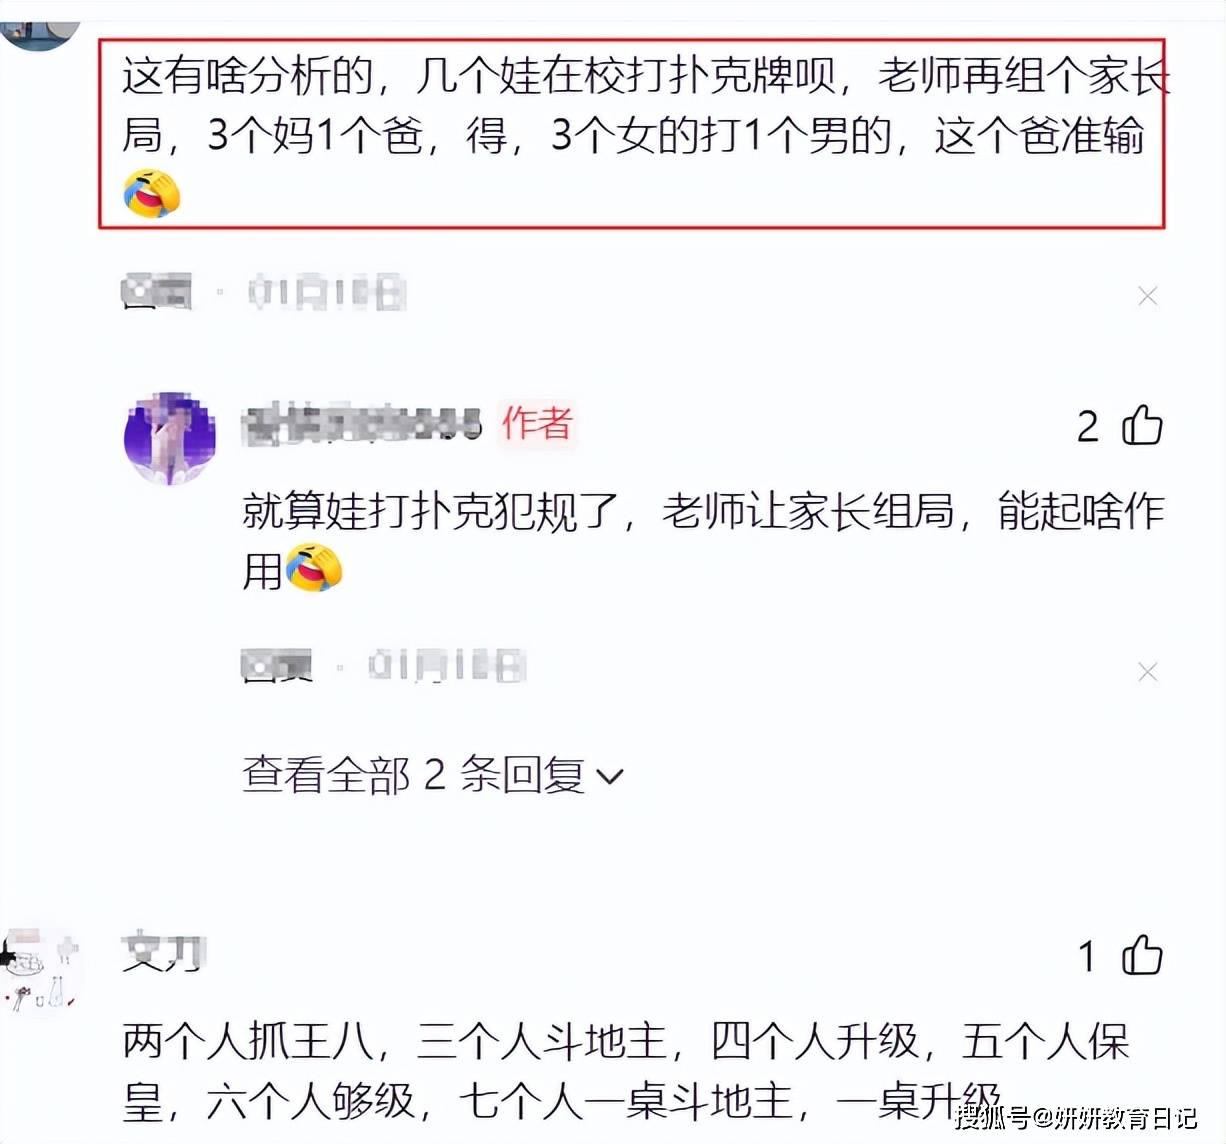
Task: Click the laughing emoji in the author's reply
Action: click(x=314, y=568)
